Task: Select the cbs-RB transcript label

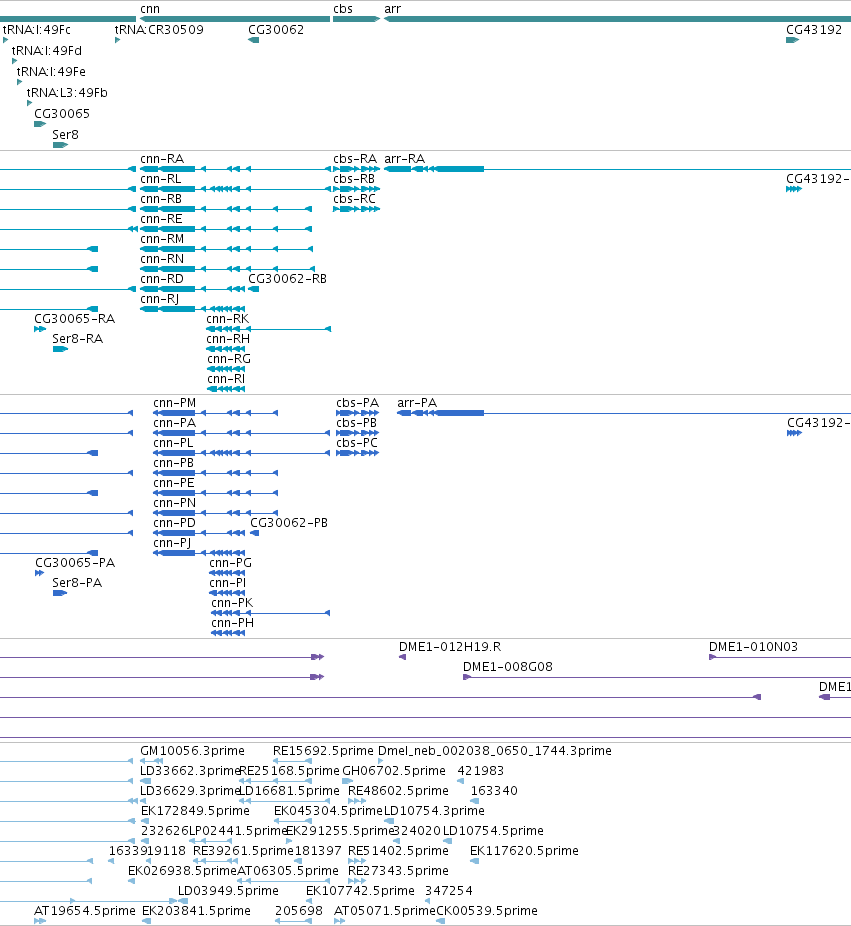Action: 354,179
